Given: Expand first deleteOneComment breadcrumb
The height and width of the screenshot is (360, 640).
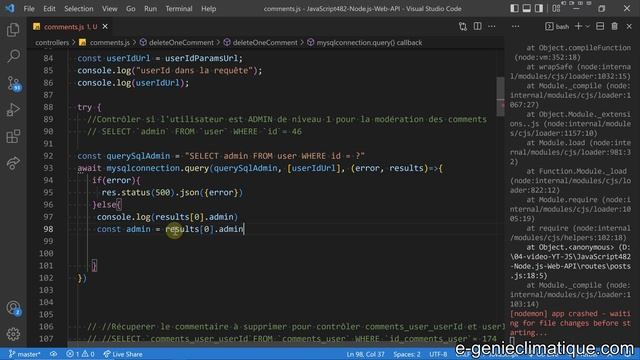Looking at the screenshot, I should click(177, 42).
